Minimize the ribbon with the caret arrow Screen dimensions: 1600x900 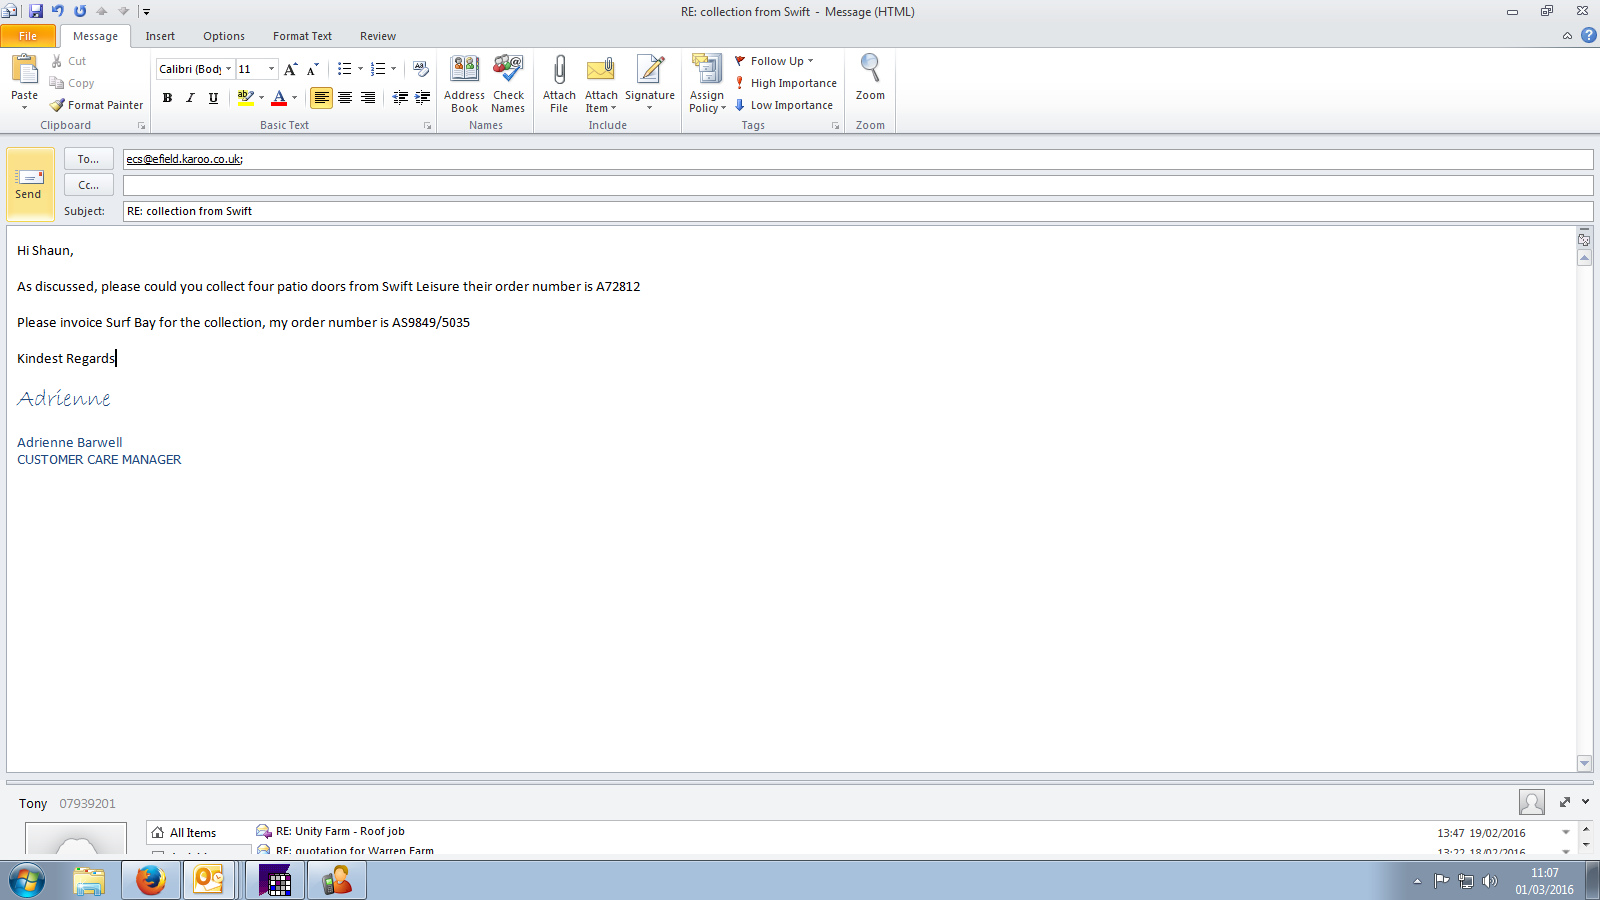coord(1567,36)
